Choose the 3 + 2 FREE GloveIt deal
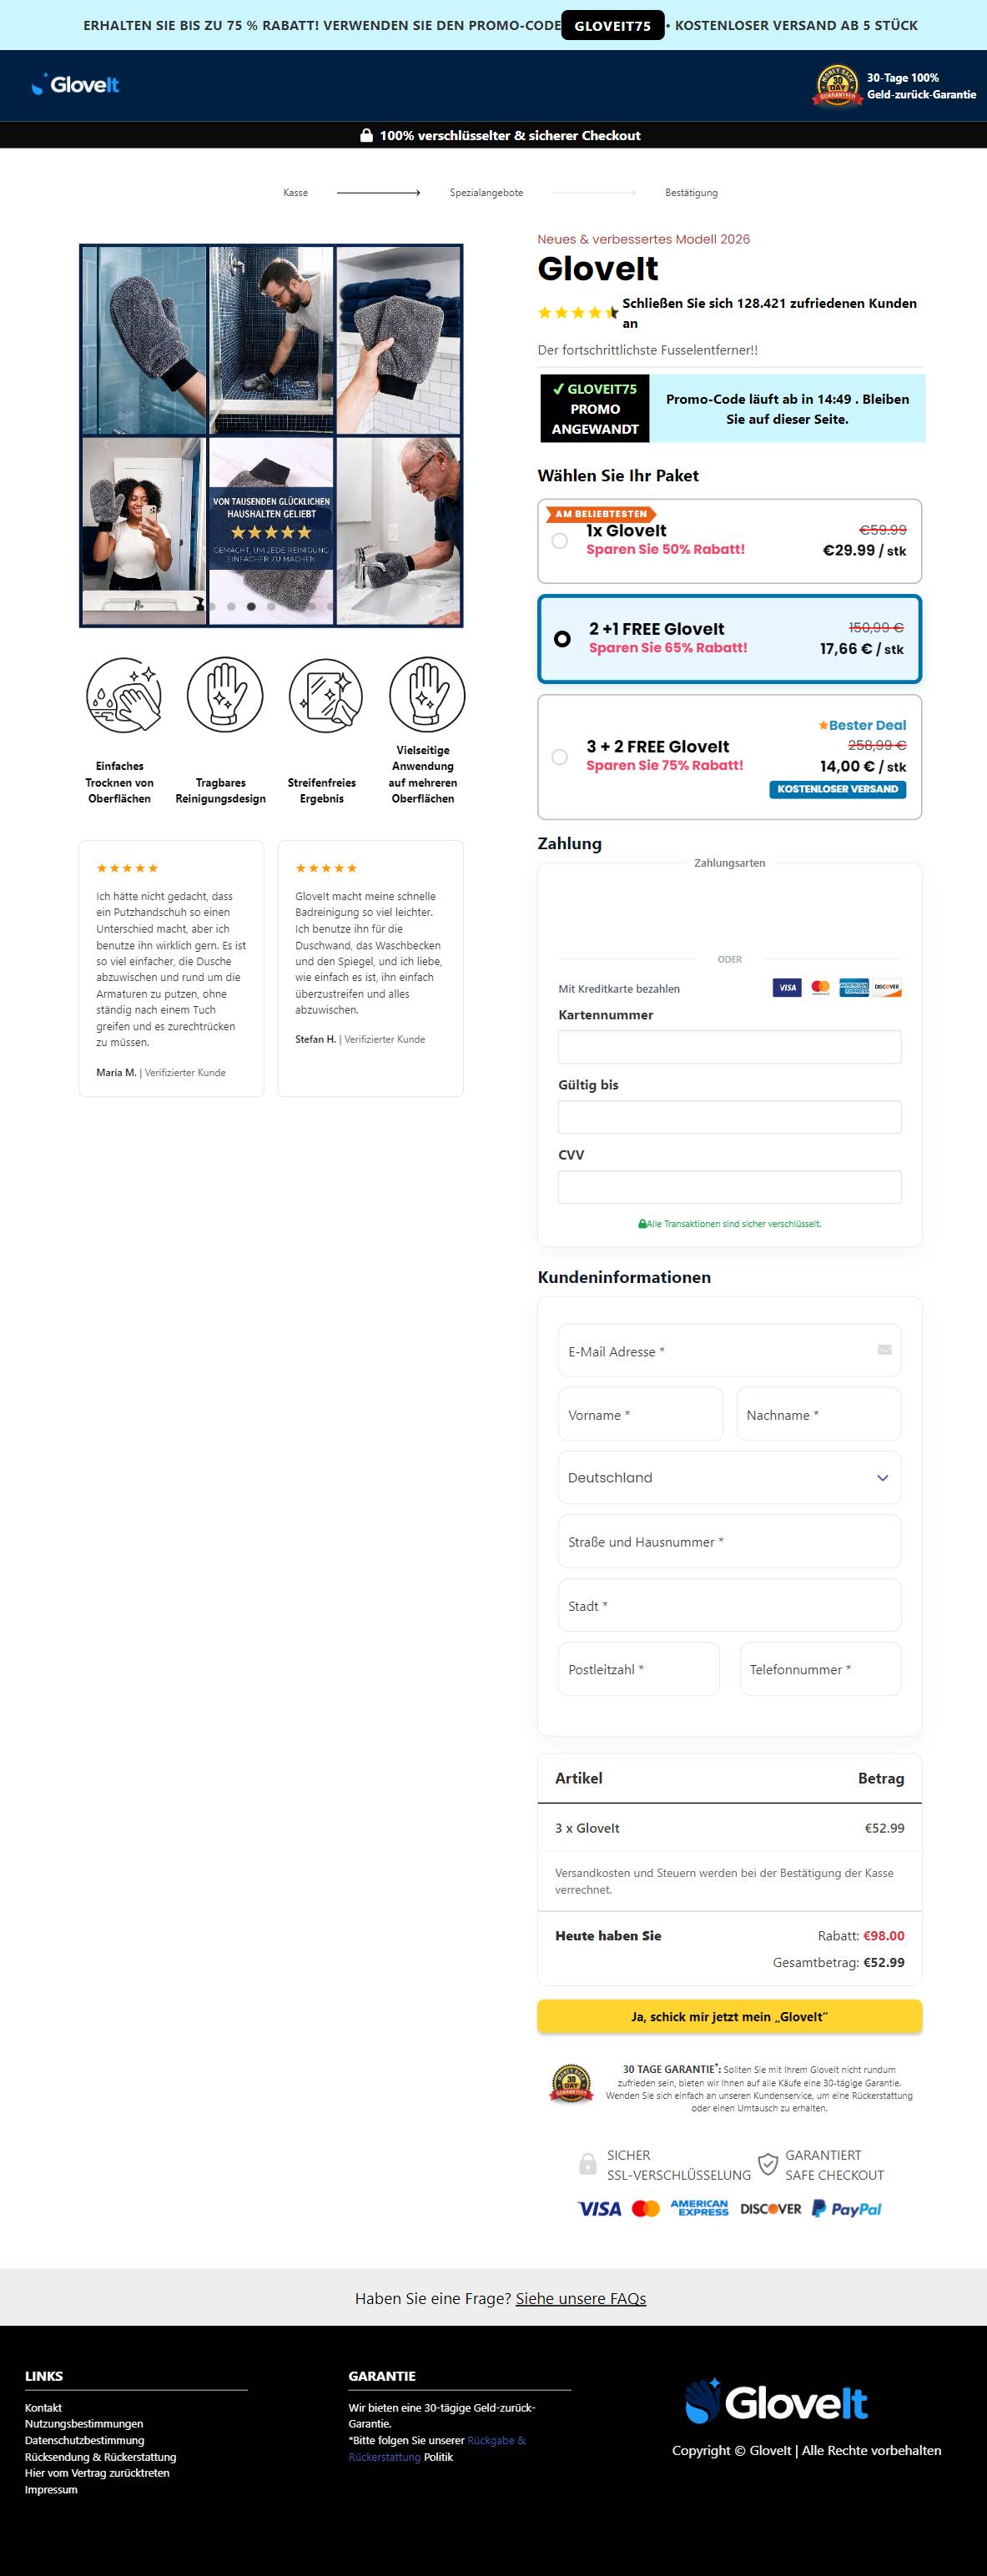 730,757
